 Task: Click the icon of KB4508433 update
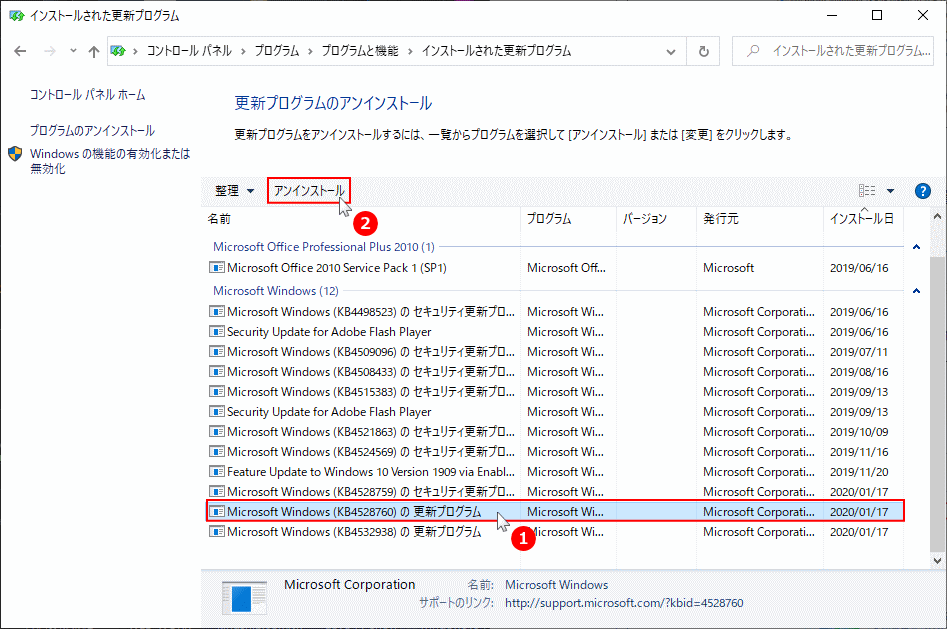coord(216,372)
